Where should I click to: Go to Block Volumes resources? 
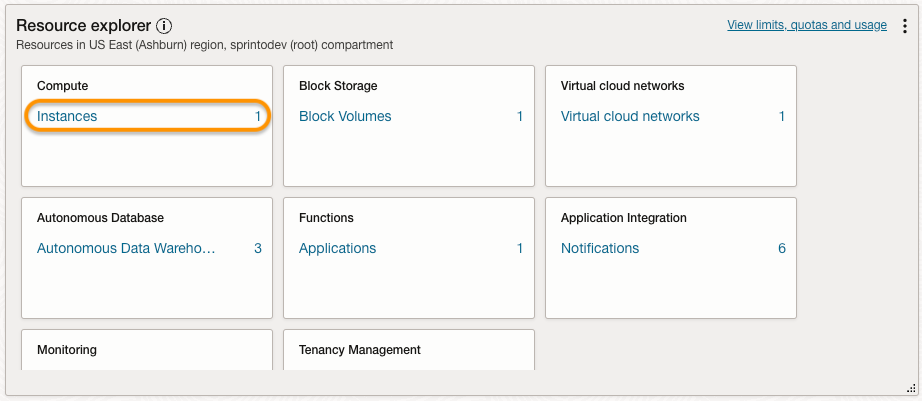coord(345,117)
